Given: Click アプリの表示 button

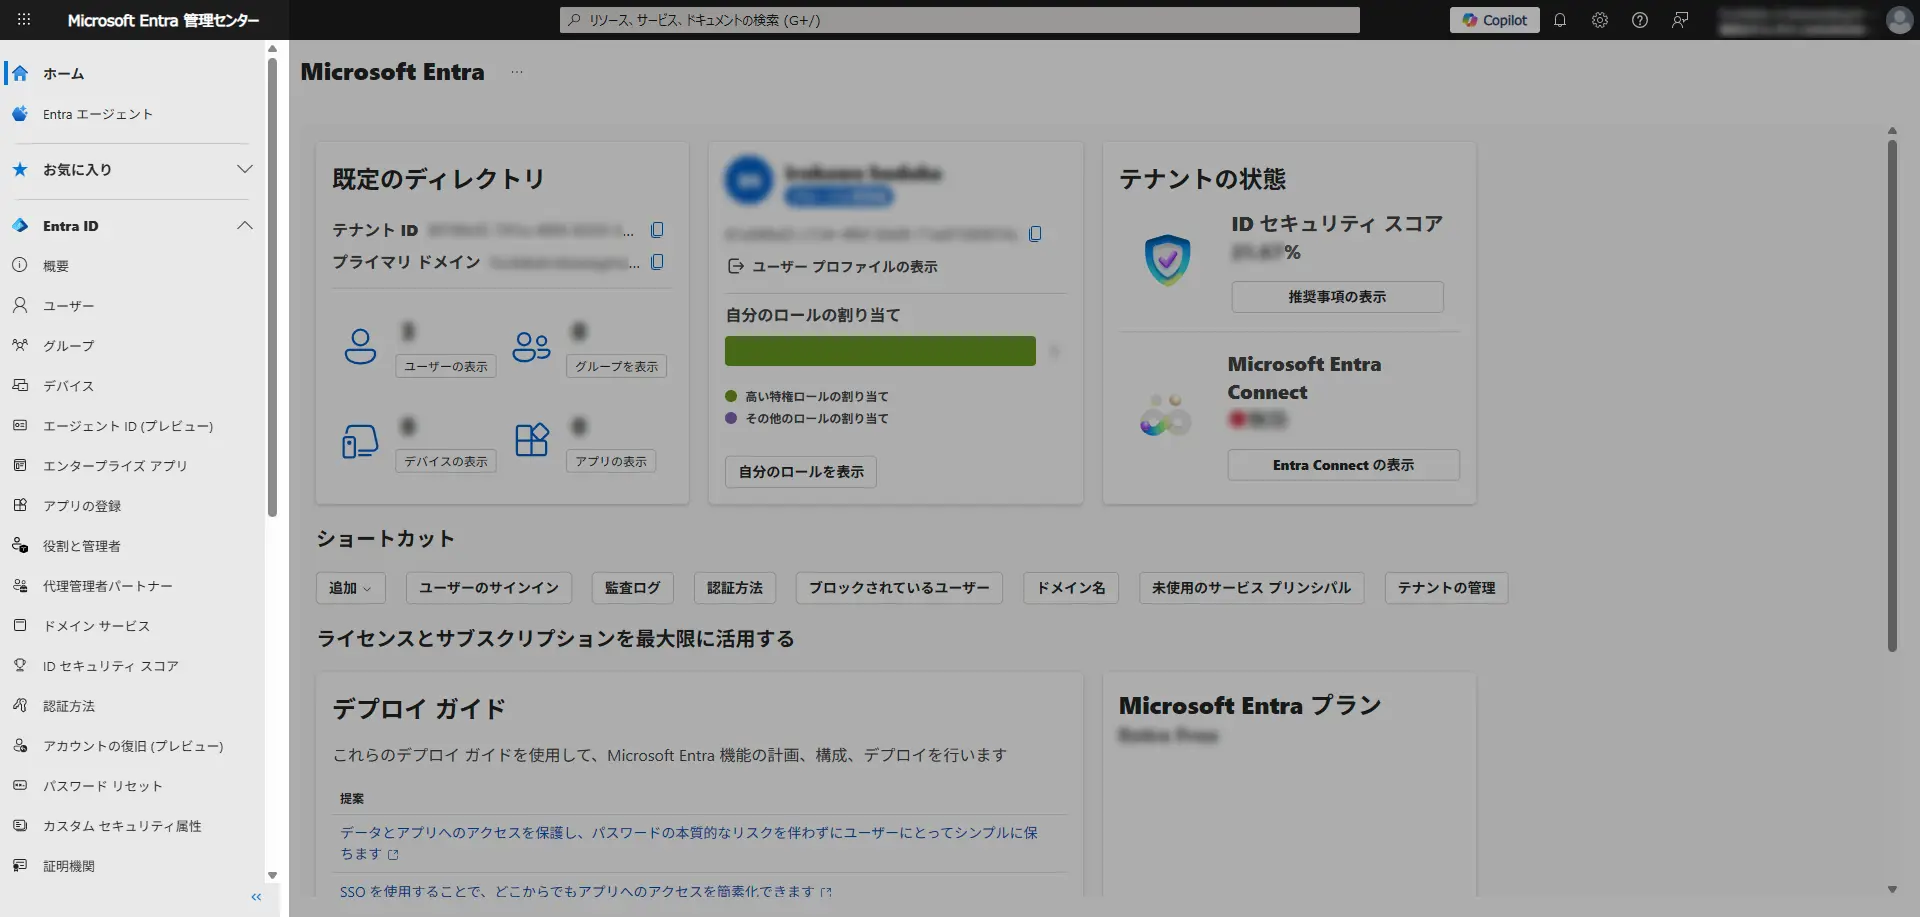Looking at the screenshot, I should pos(611,462).
